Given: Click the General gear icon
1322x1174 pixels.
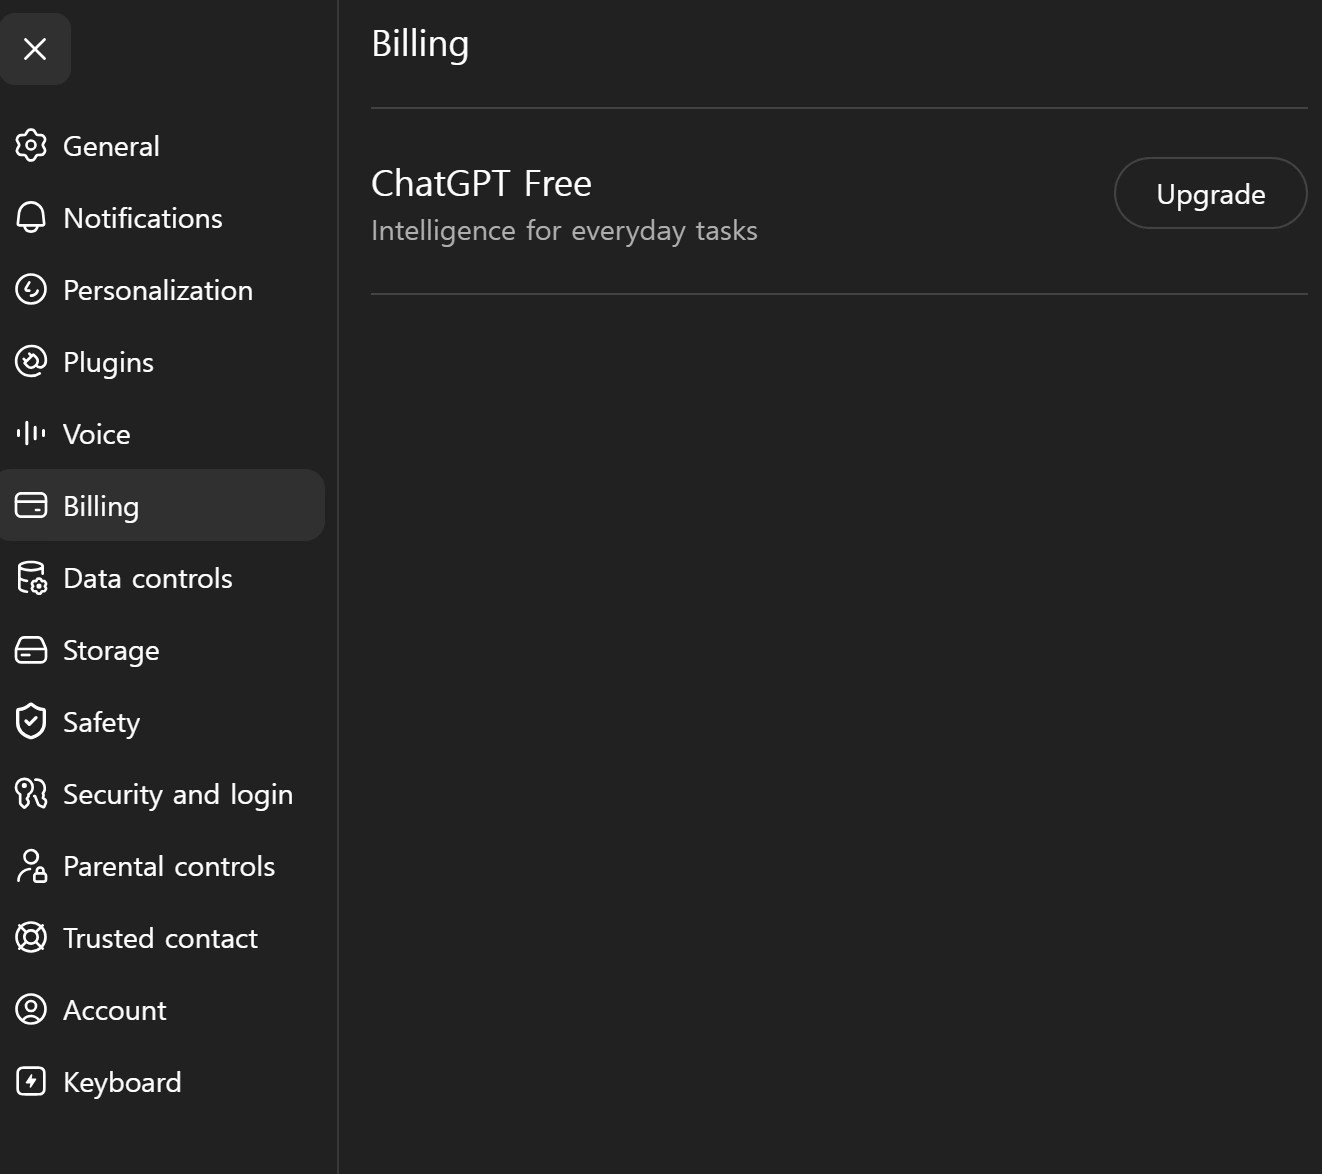Looking at the screenshot, I should click(31, 146).
